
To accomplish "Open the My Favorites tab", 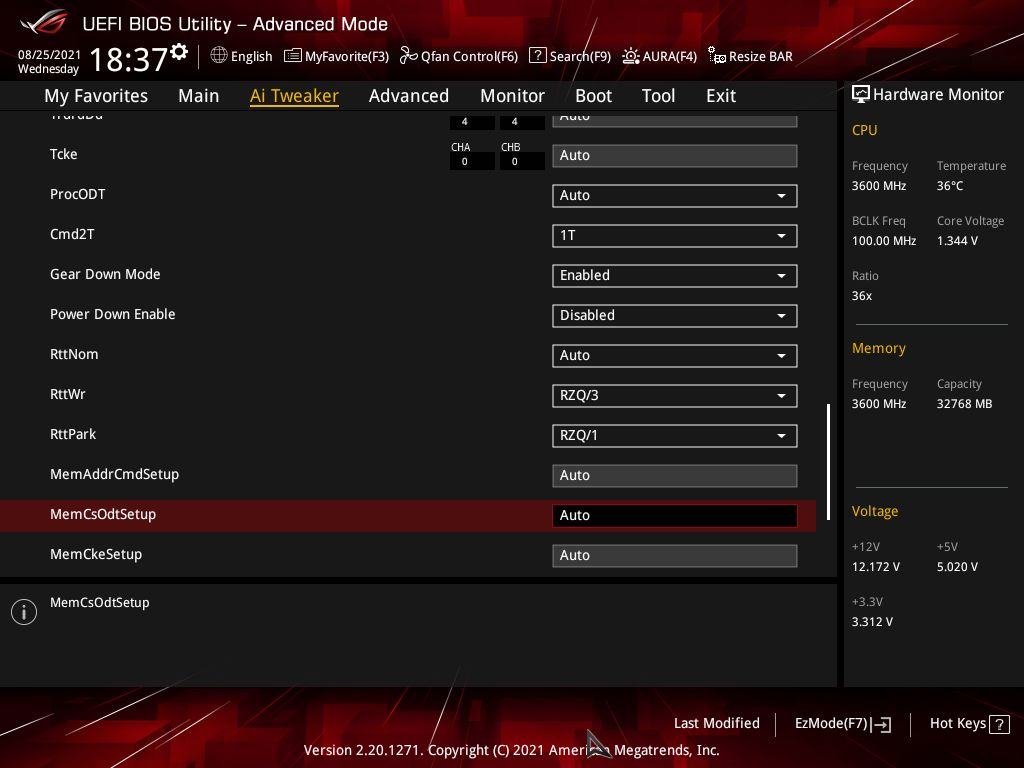I will coord(96,96).
